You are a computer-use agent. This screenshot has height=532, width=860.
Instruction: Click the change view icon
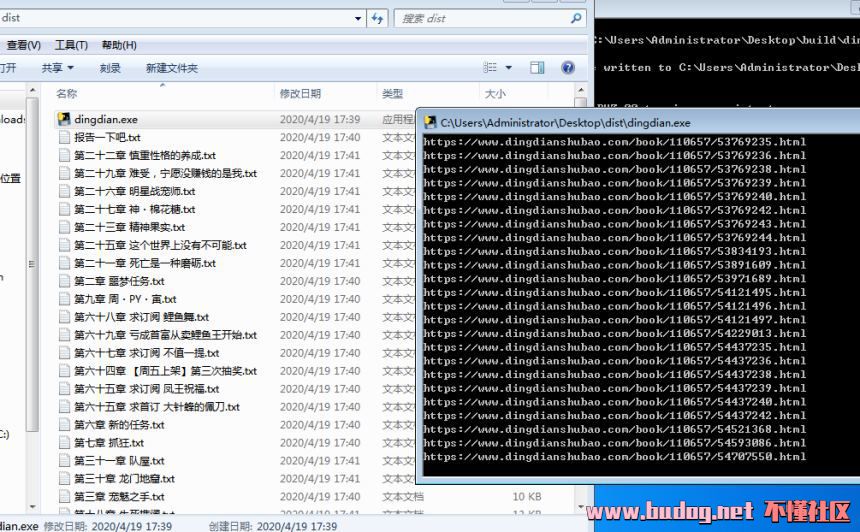tap(490, 67)
